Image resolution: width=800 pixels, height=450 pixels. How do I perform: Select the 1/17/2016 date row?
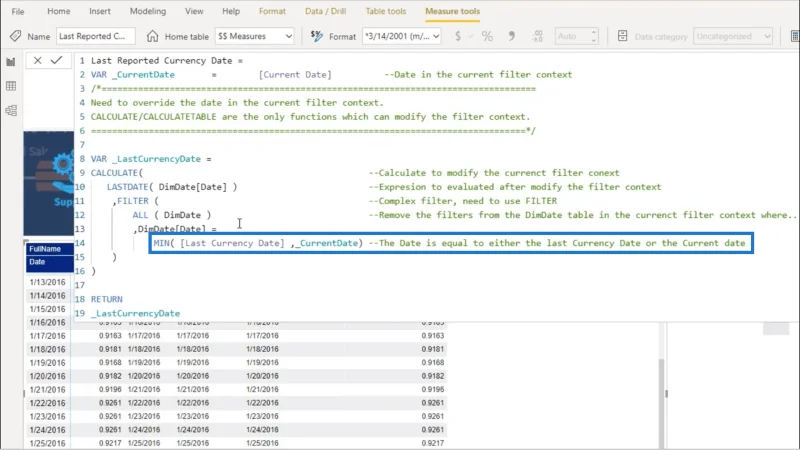coord(47,336)
